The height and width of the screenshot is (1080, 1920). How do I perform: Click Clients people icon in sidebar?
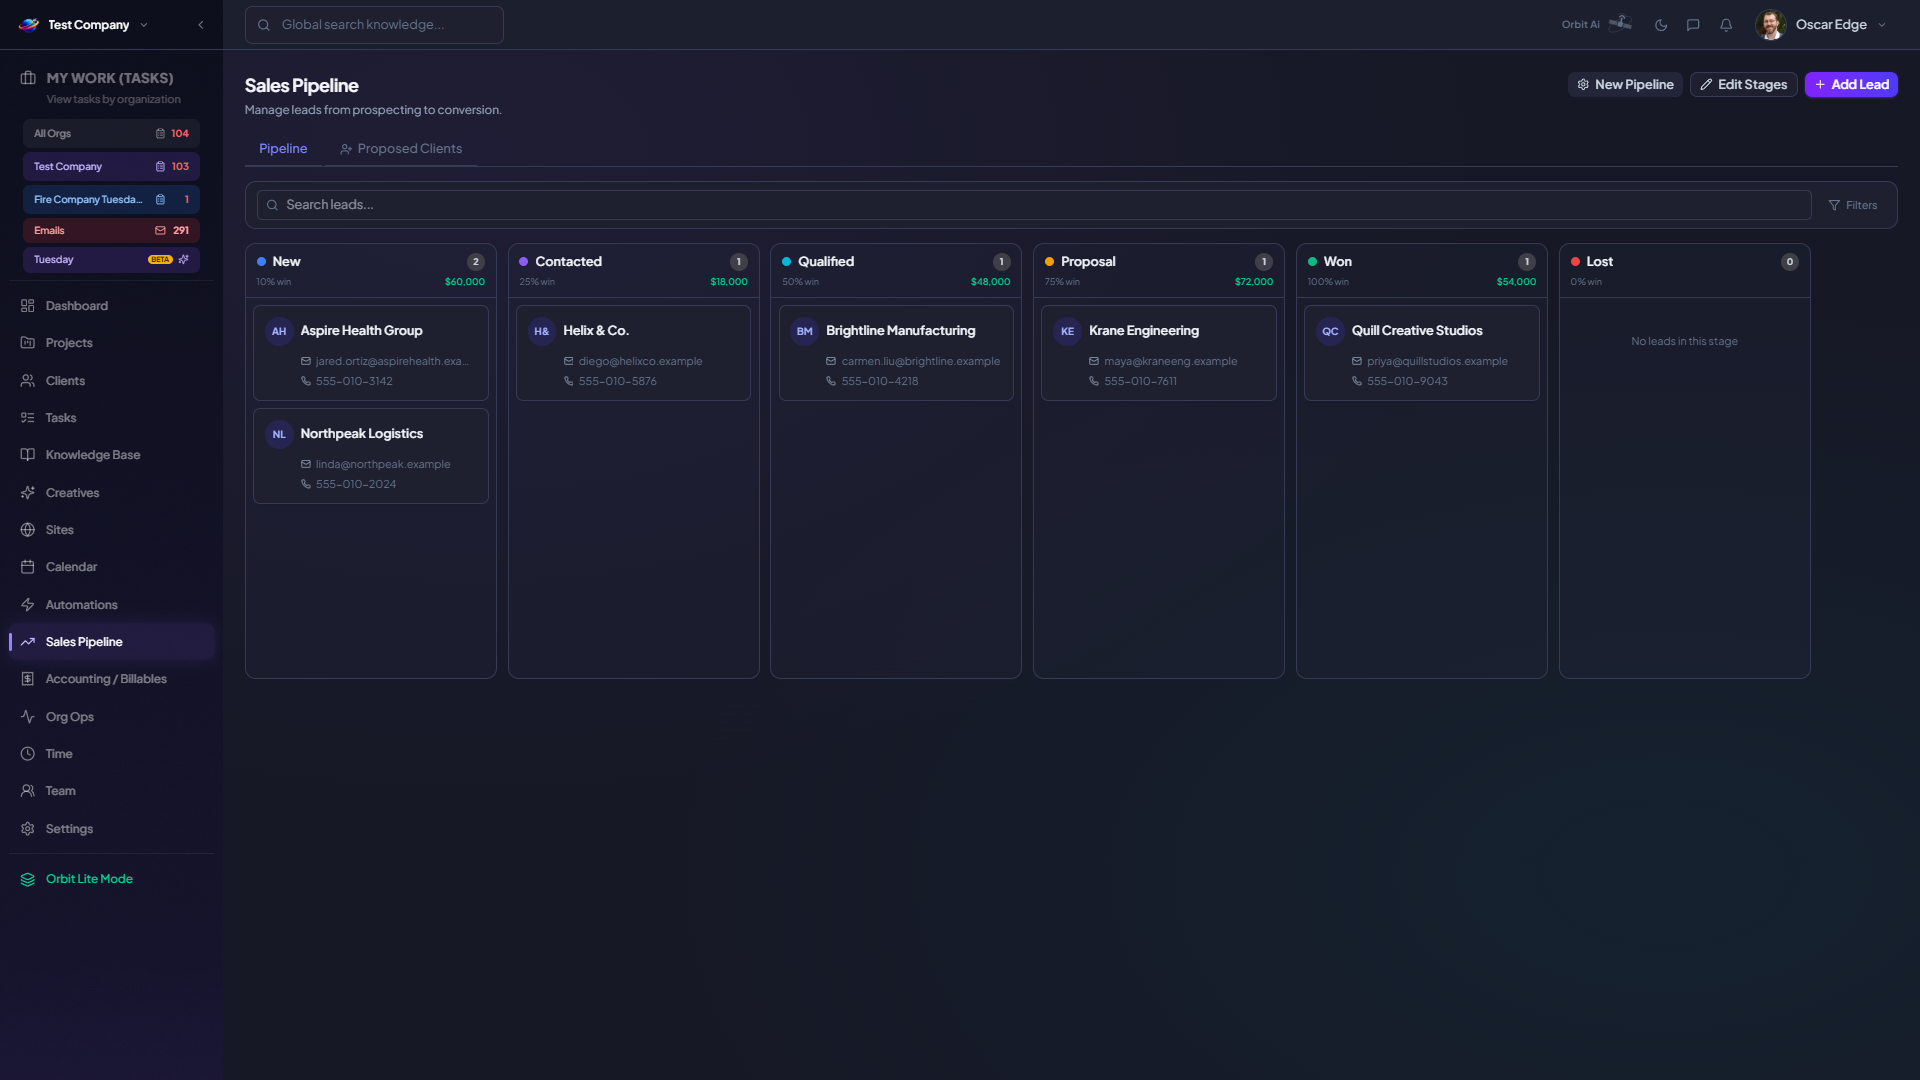tap(28, 381)
